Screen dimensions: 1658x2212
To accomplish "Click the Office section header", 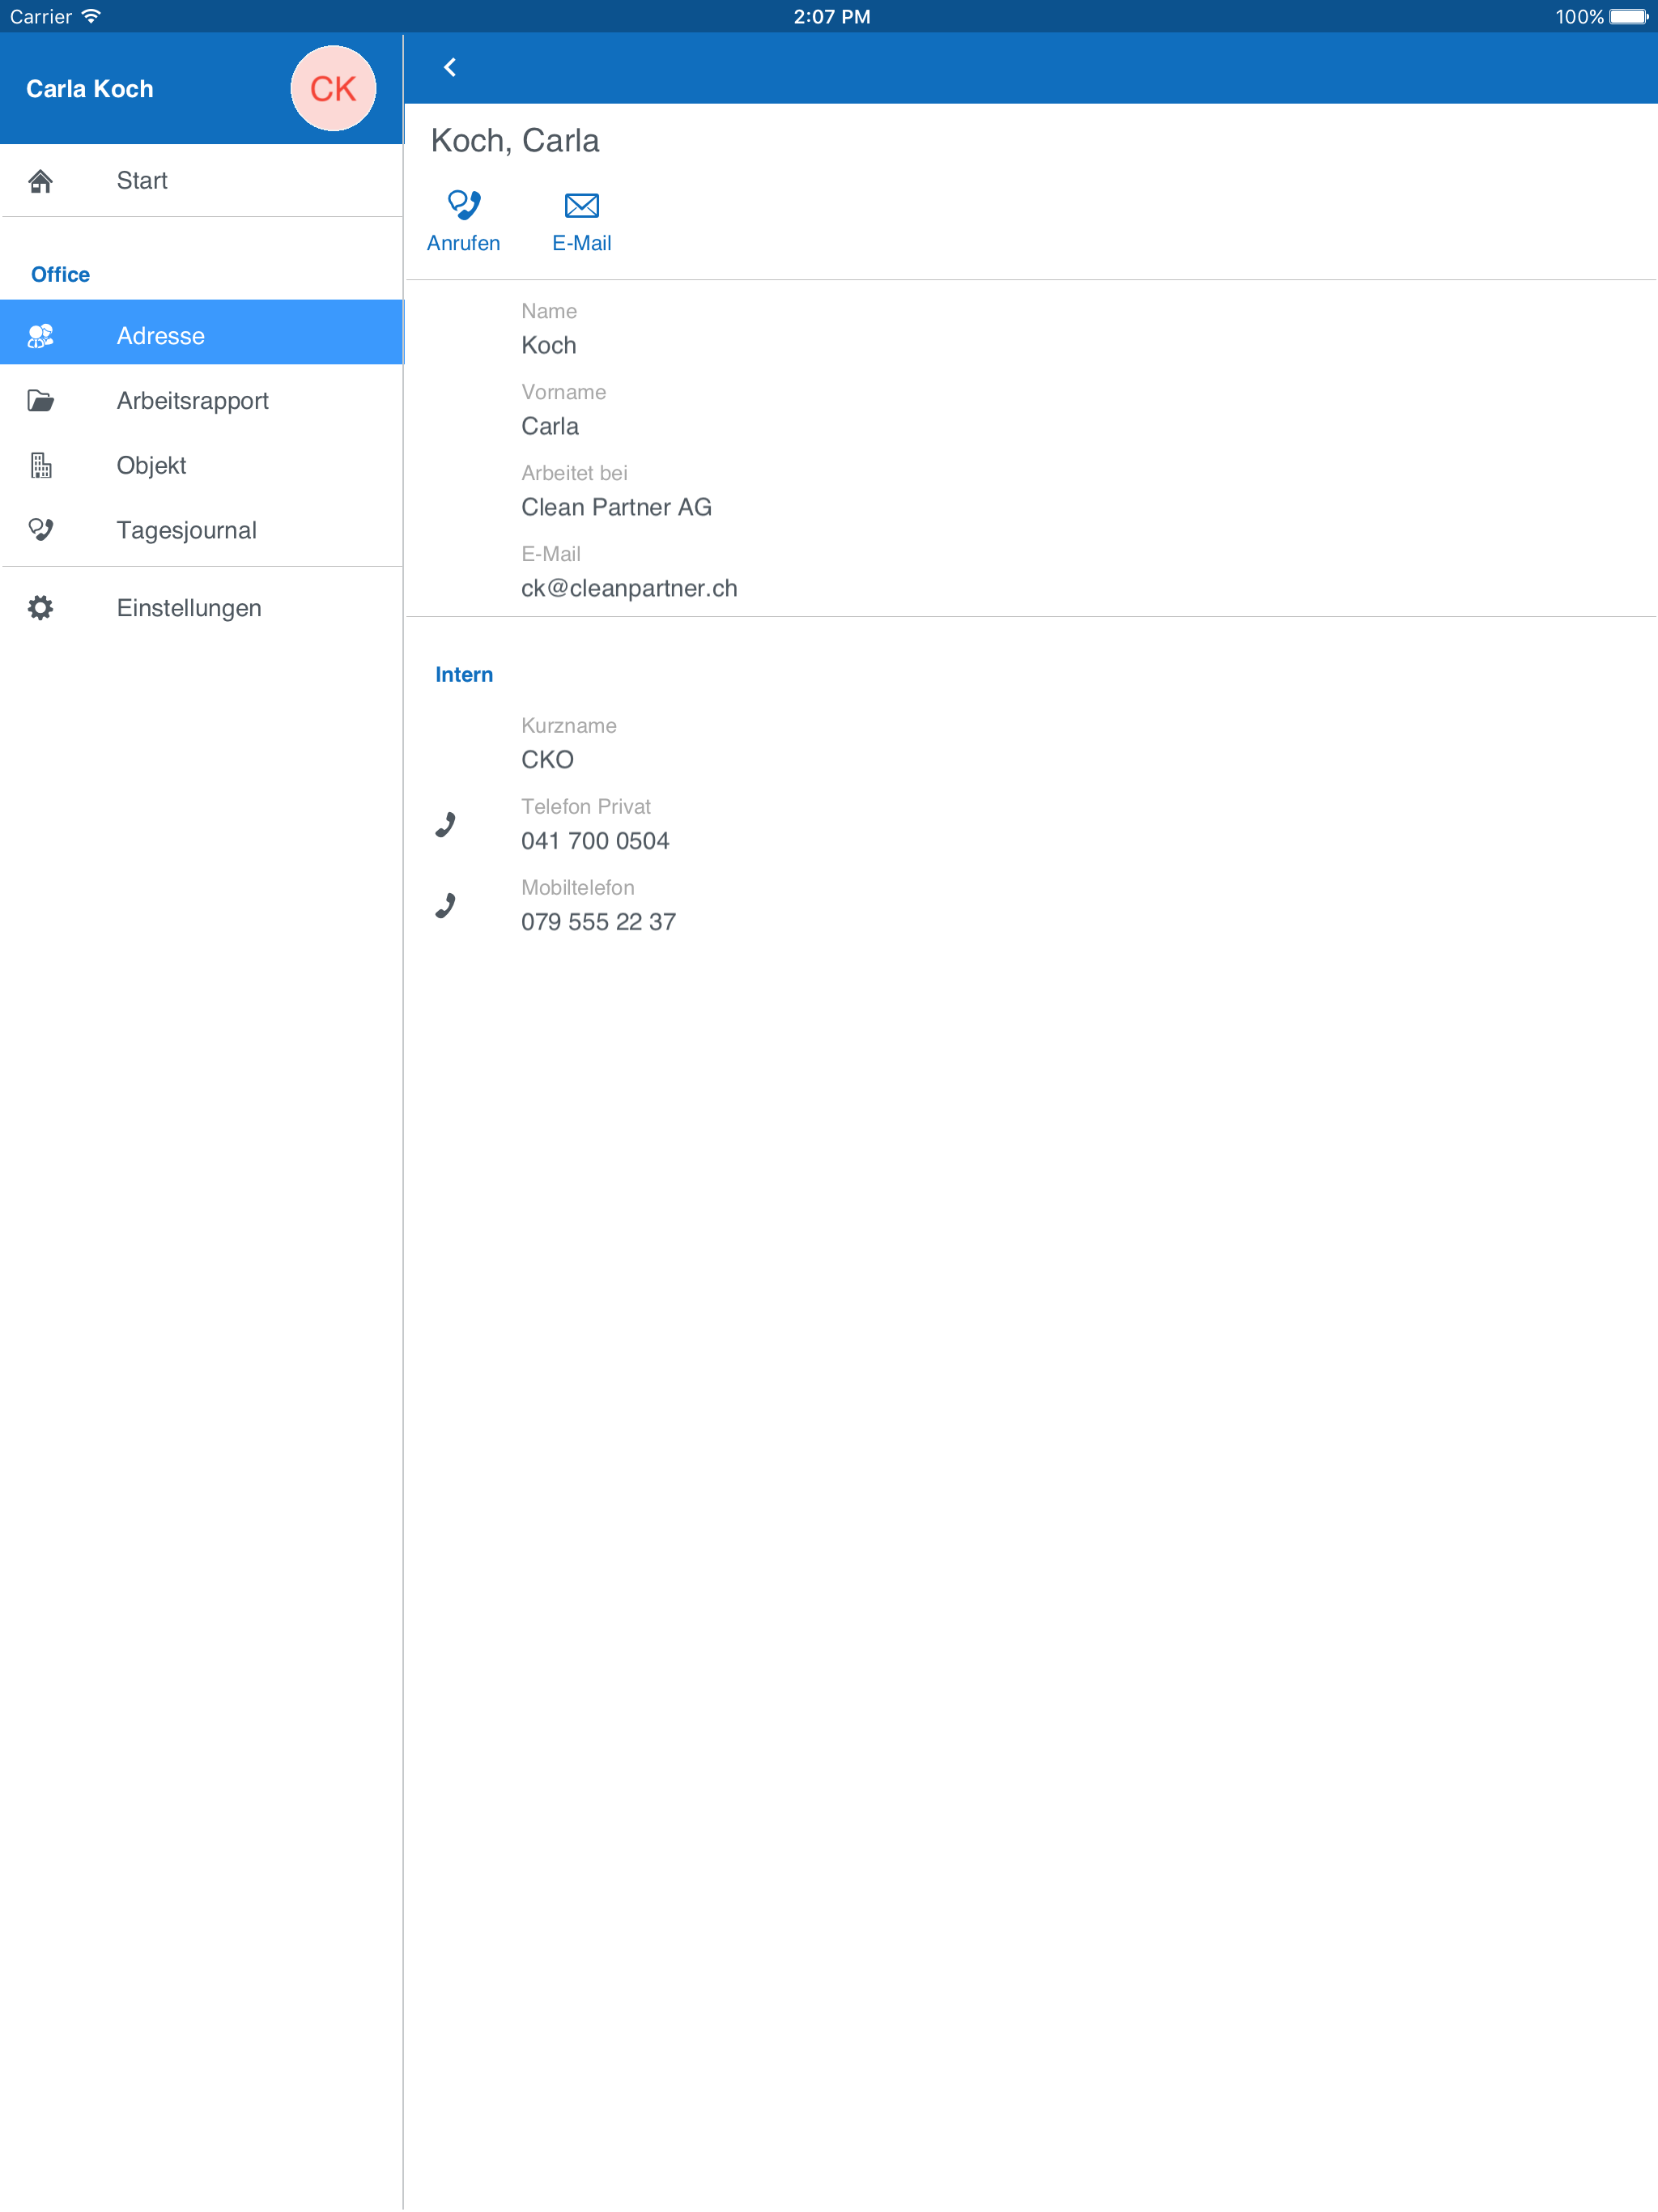I will (60, 275).
